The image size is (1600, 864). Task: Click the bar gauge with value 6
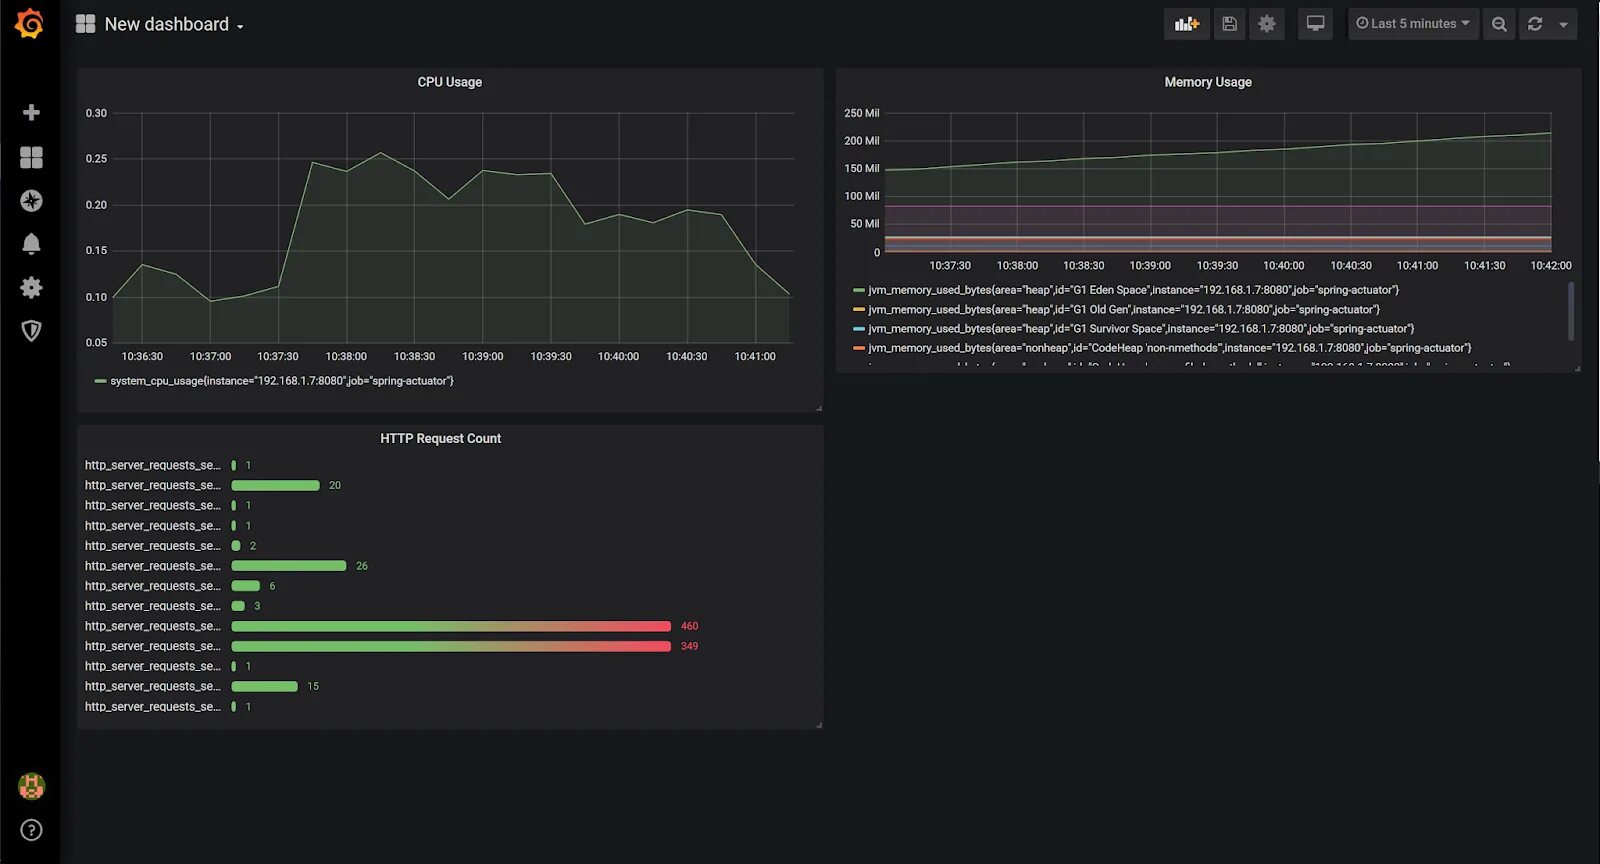coord(245,586)
